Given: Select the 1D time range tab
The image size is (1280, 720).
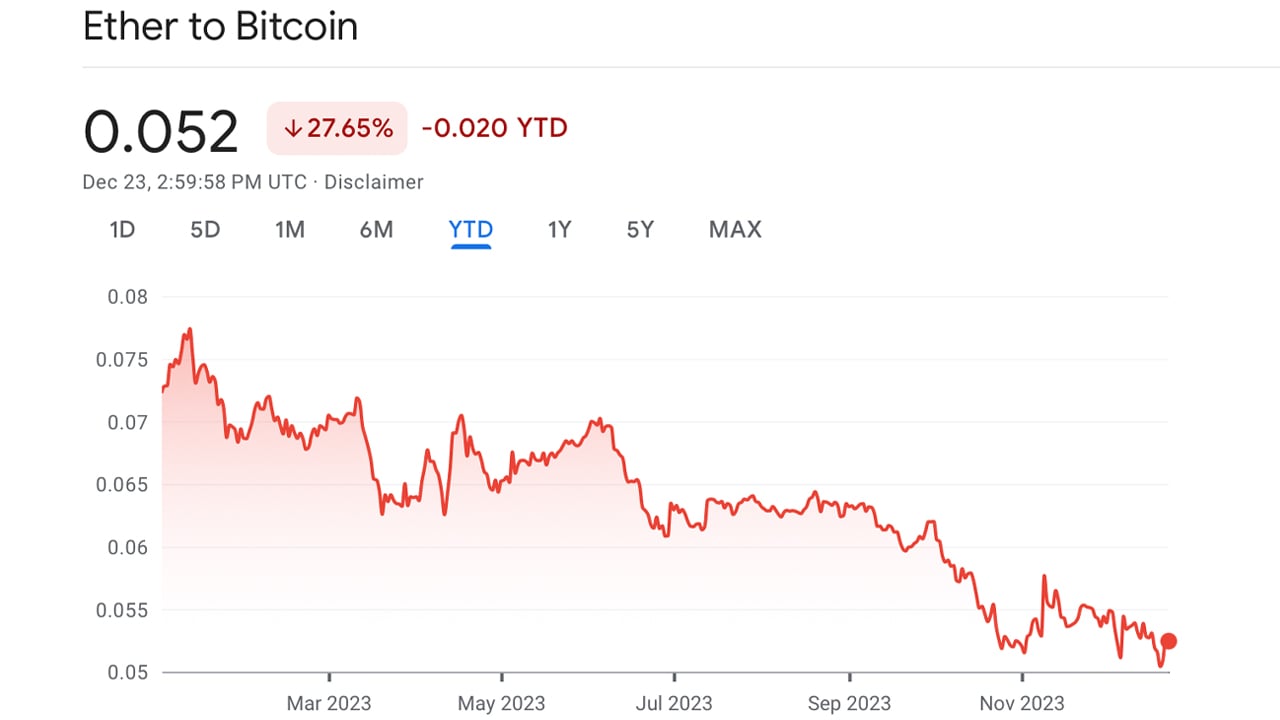Looking at the screenshot, I should coord(122,230).
